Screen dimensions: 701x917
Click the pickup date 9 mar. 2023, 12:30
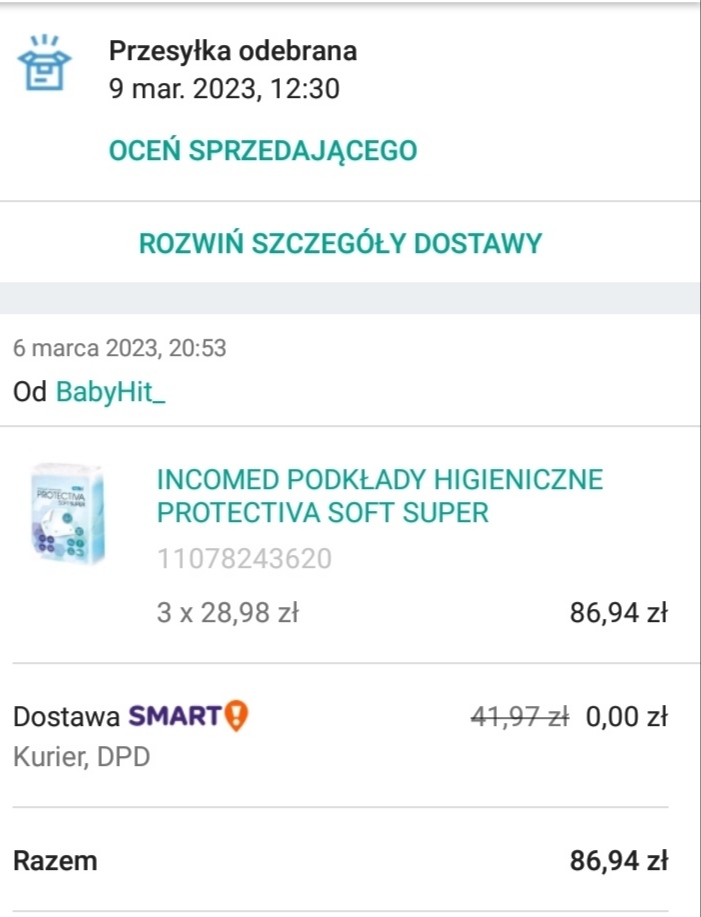pyautogui.click(x=224, y=89)
